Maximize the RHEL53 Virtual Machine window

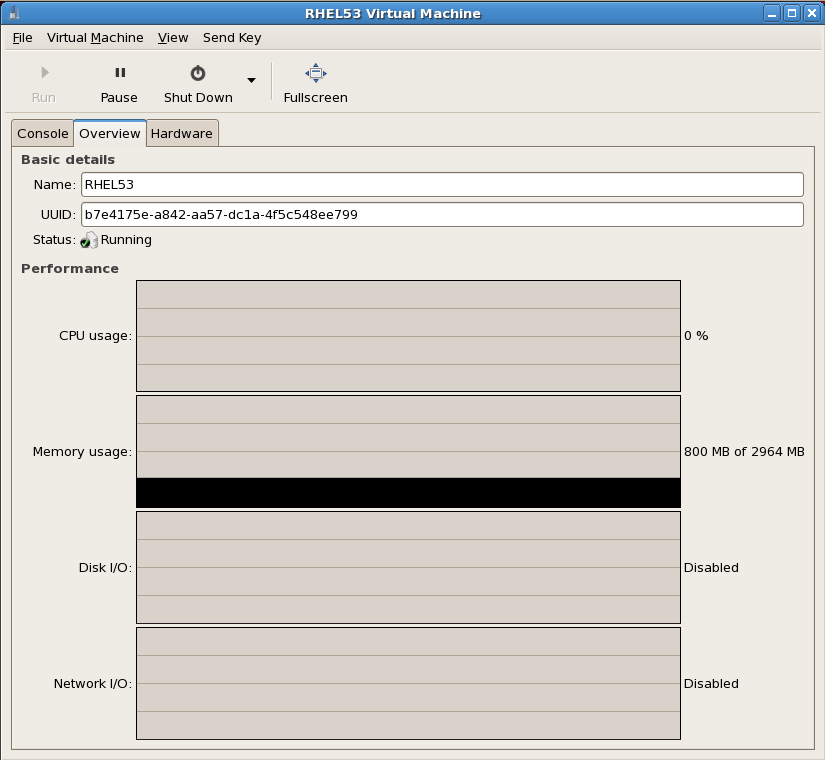792,13
